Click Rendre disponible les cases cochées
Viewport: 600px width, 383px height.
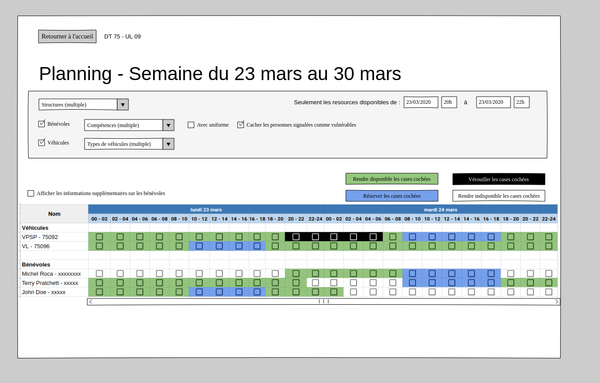pos(391,179)
